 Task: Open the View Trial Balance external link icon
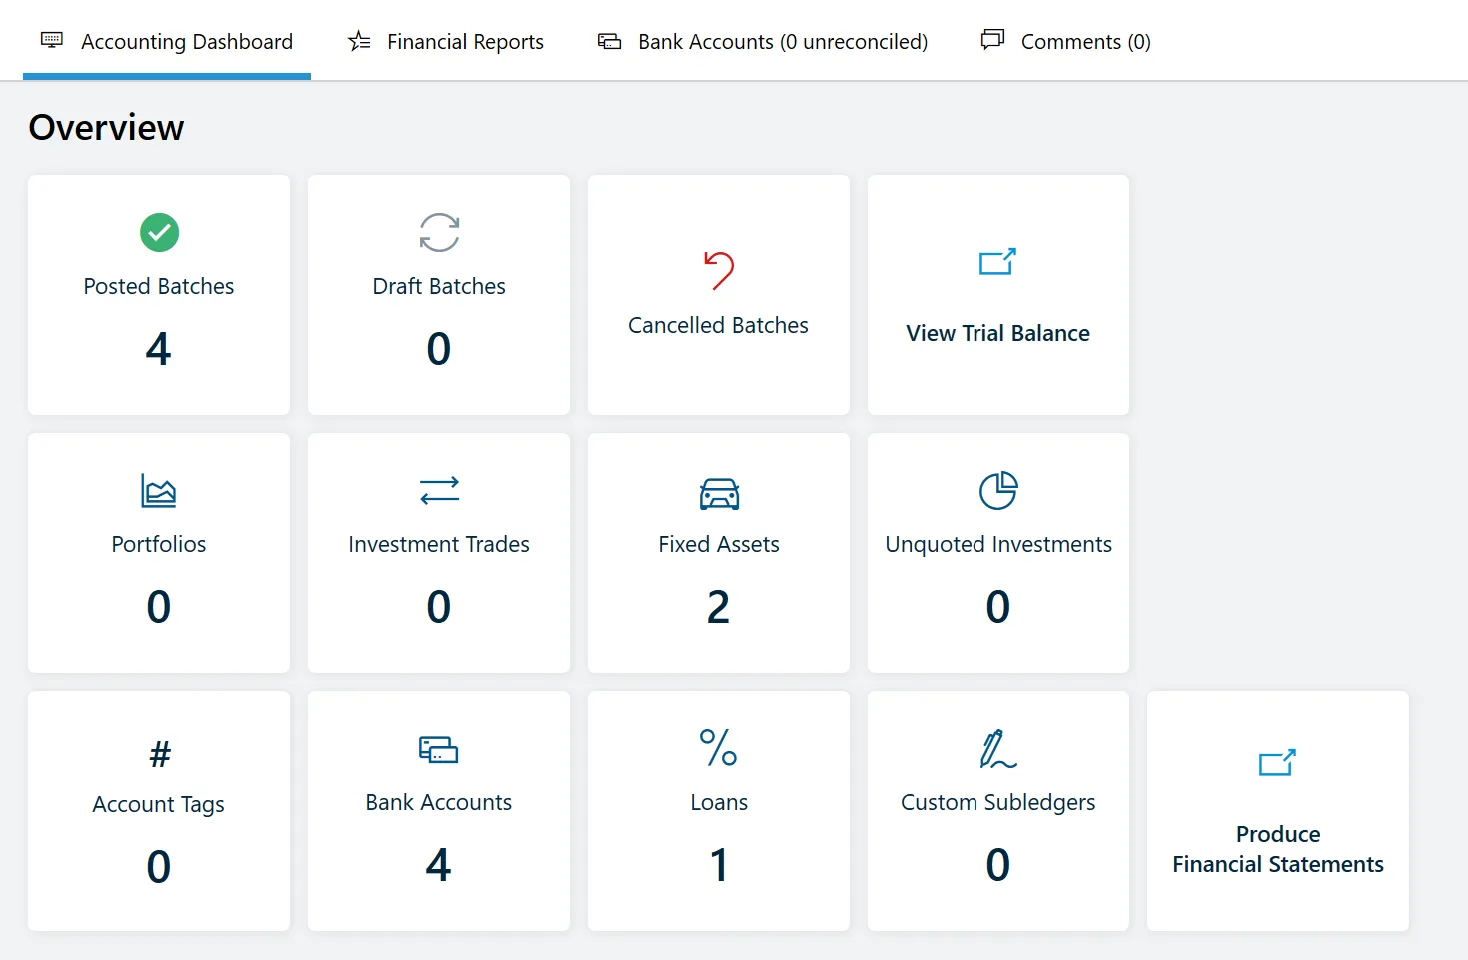click(x=997, y=262)
